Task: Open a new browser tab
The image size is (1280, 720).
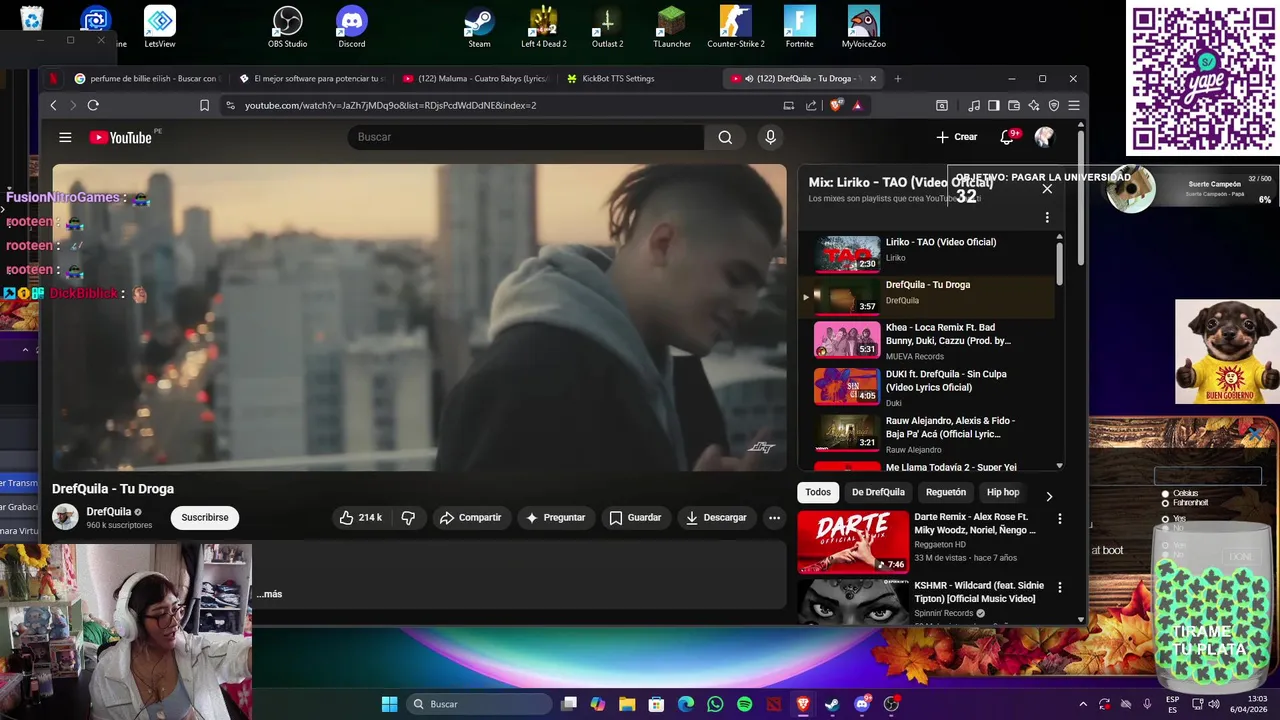Action: (x=897, y=78)
